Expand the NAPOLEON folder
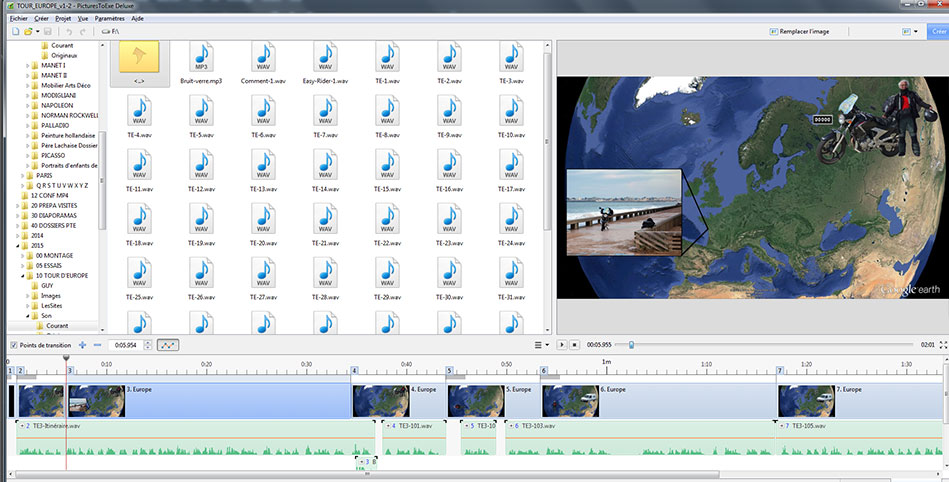The width and height of the screenshot is (949, 482). click(28, 105)
